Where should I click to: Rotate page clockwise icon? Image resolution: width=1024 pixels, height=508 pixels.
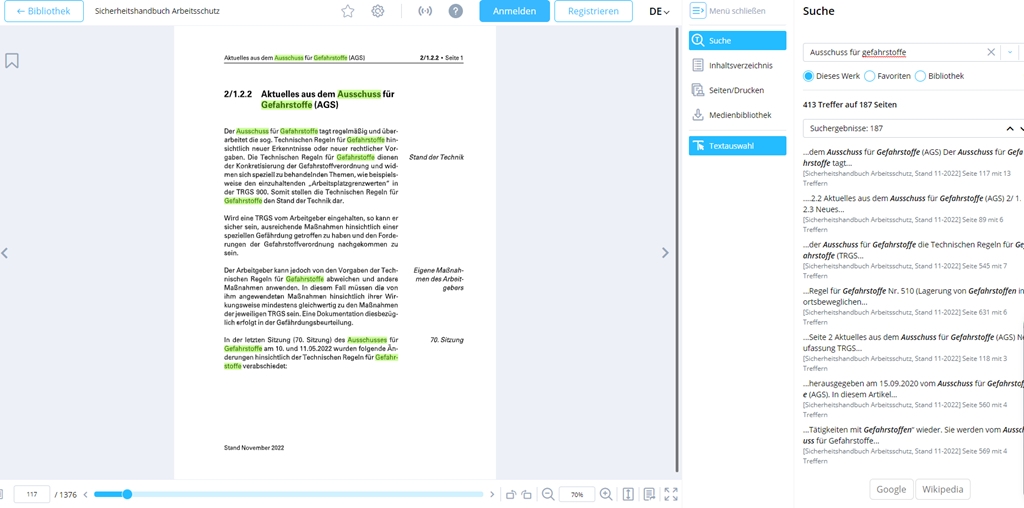[526, 494]
